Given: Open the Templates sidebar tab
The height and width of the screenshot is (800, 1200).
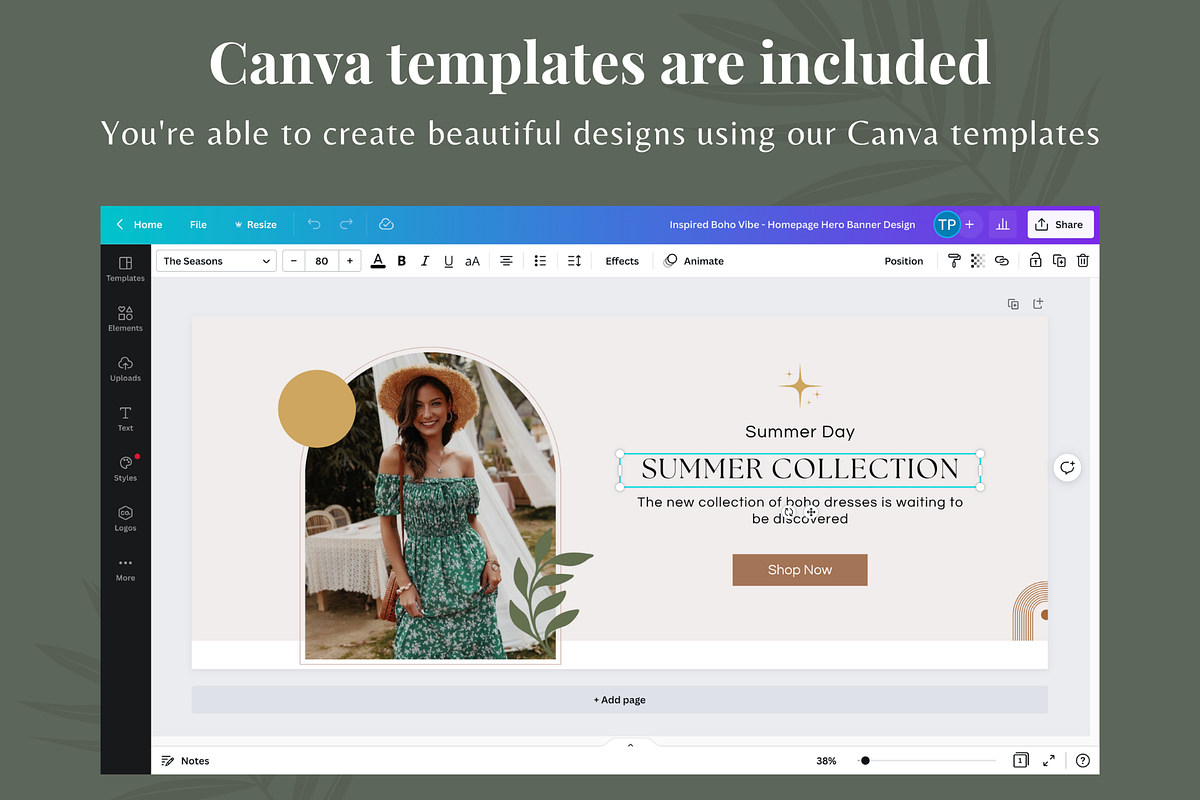Looking at the screenshot, I should [x=125, y=268].
